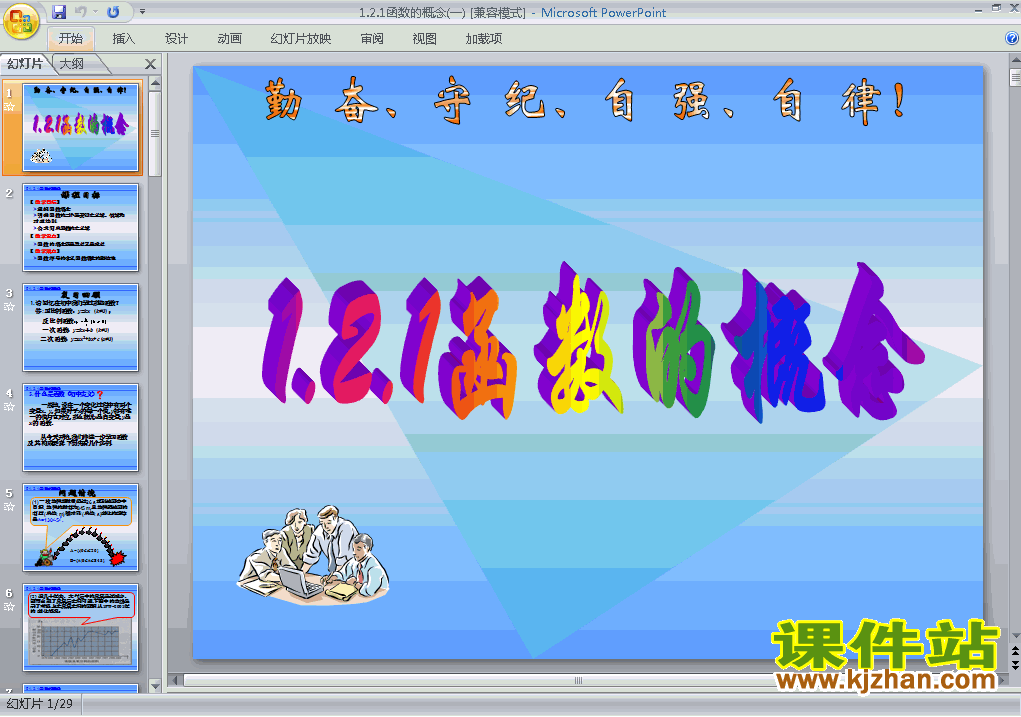Click slide editor vertical scroll up arrow
The width and height of the screenshot is (1021, 717).
[x=1015, y=61]
